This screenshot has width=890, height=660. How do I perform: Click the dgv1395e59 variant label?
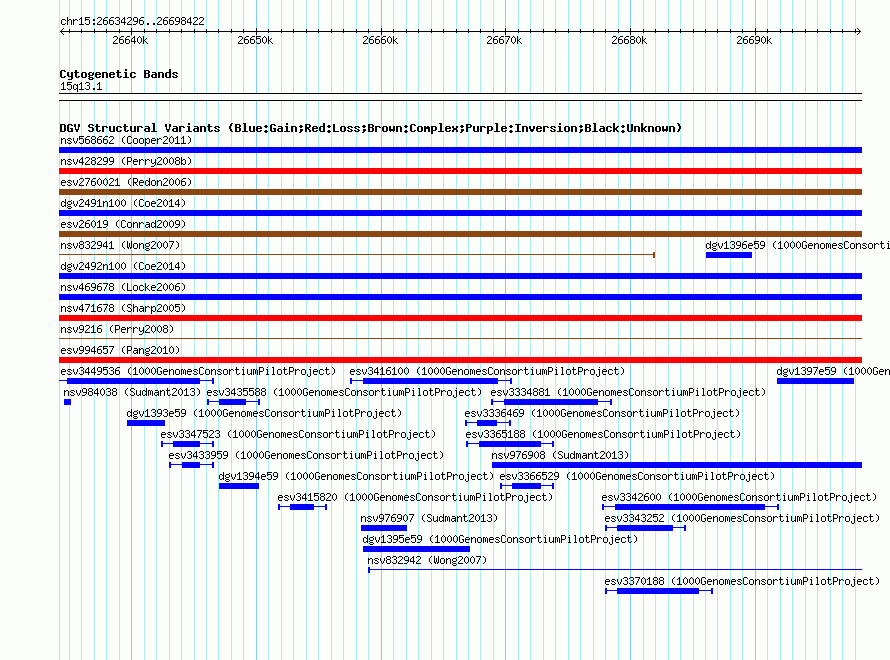pyautogui.click(x=500, y=539)
